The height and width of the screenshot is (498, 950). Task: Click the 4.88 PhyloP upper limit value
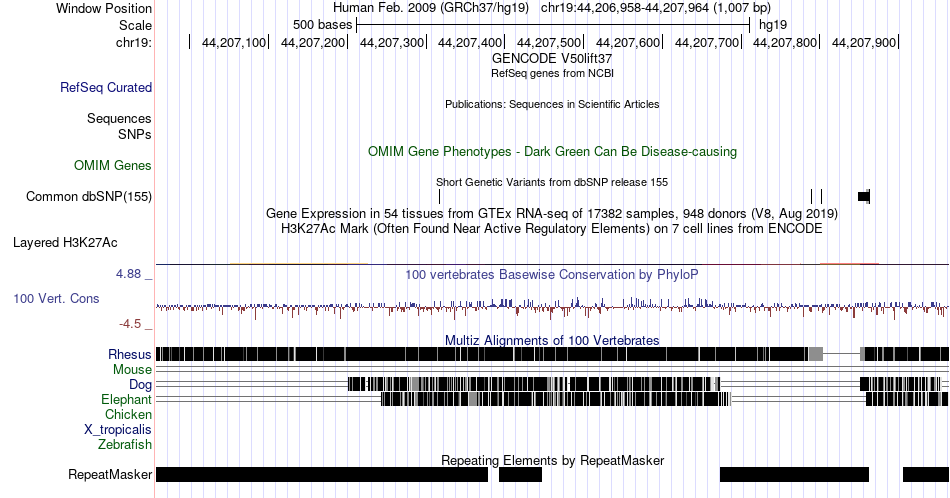coord(129,274)
